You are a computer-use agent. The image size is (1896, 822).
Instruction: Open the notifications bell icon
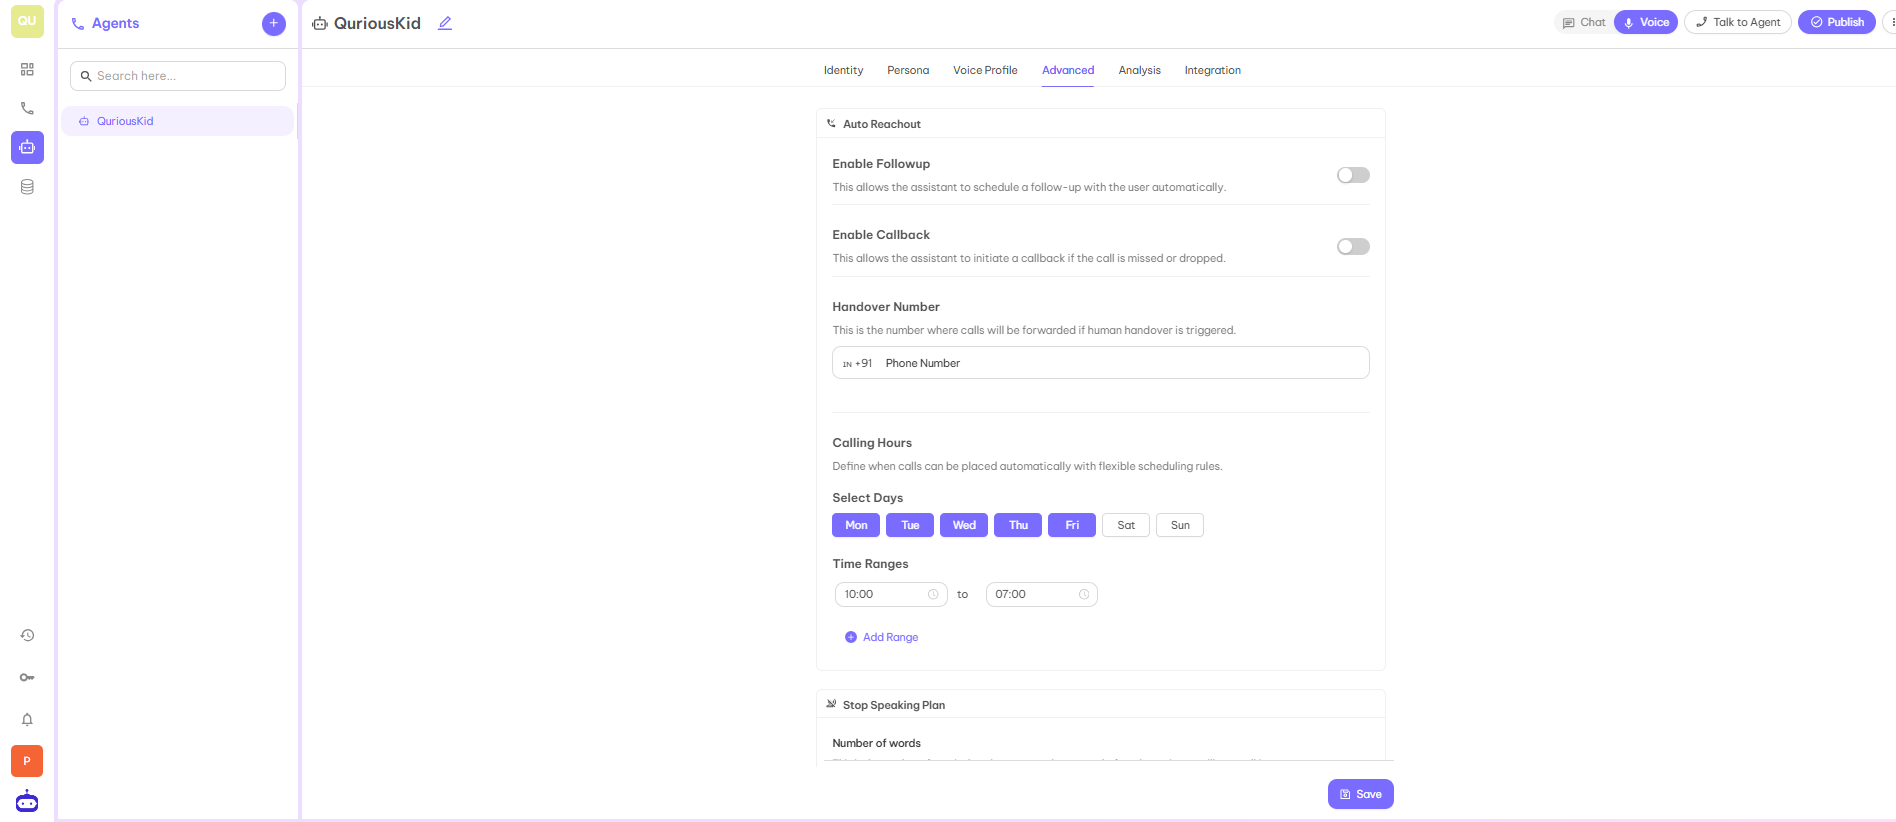point(27,719)
